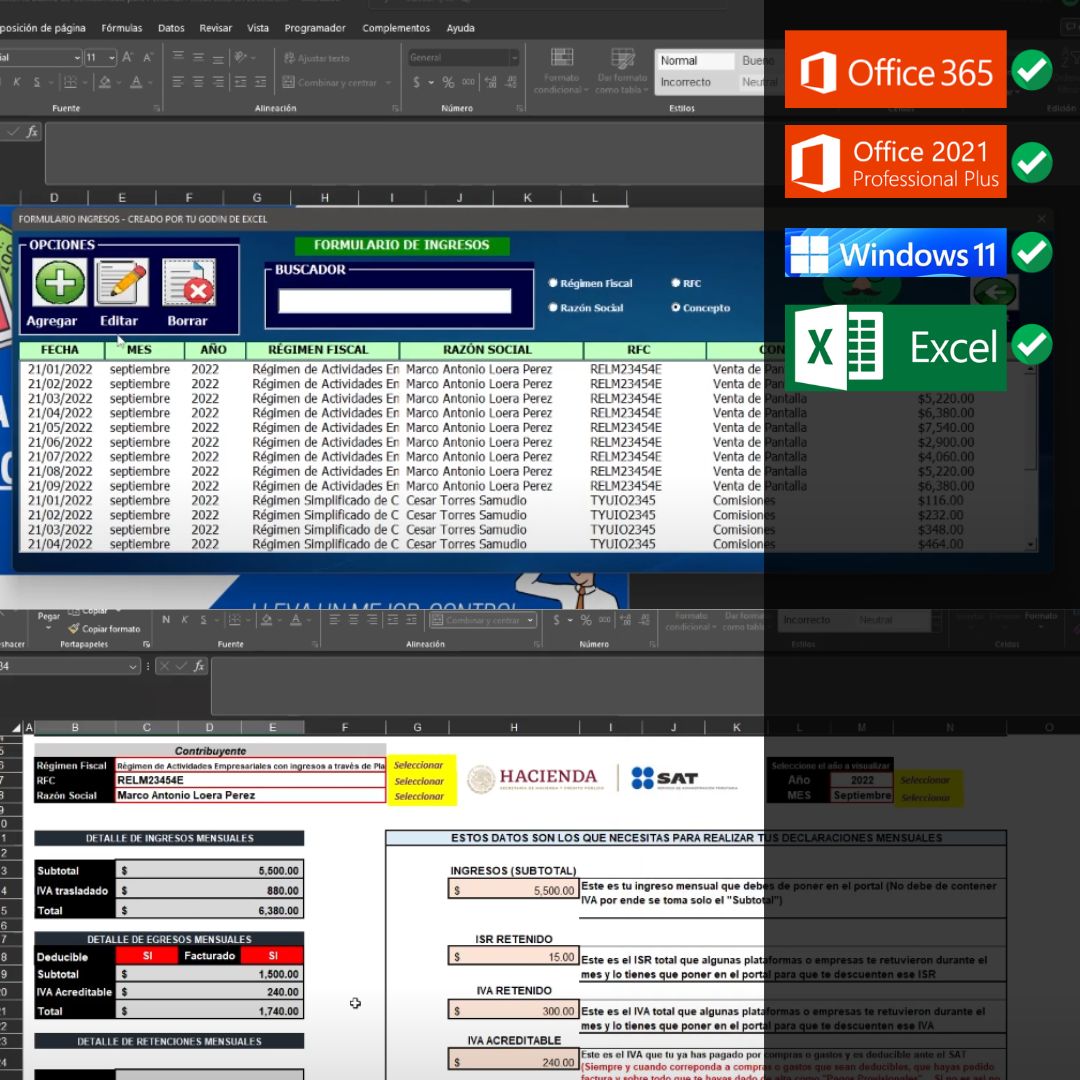Apply the Incorrecto cell style
This screenshot has height=1080, width=1080.
694,82
